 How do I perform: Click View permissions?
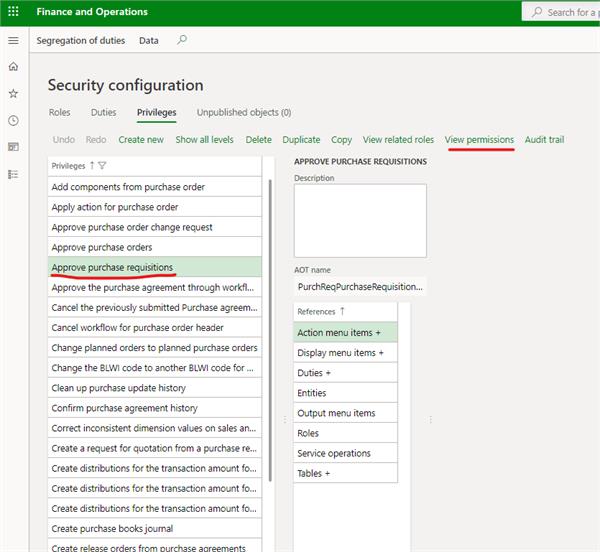tap(479, 140)
